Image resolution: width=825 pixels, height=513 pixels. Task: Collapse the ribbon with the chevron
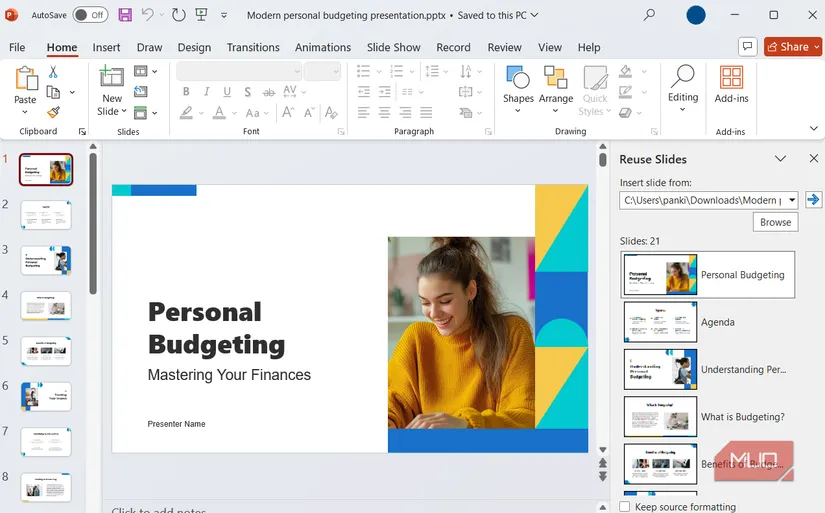point(813,128)
